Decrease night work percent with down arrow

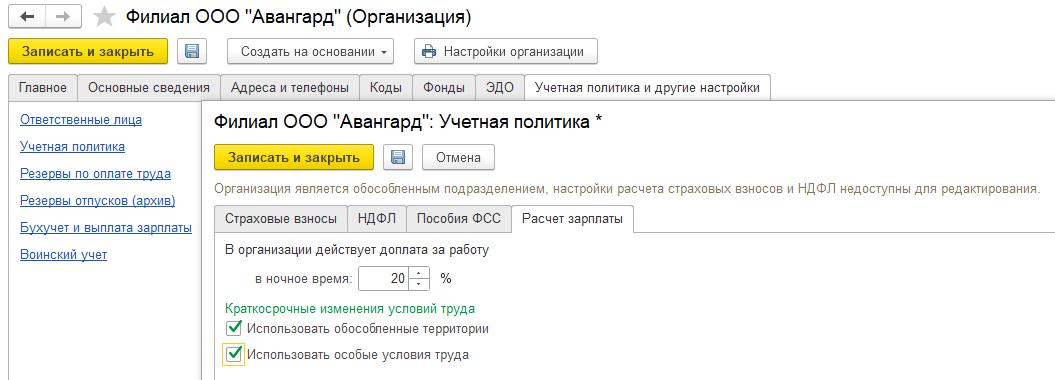point(419,284)
